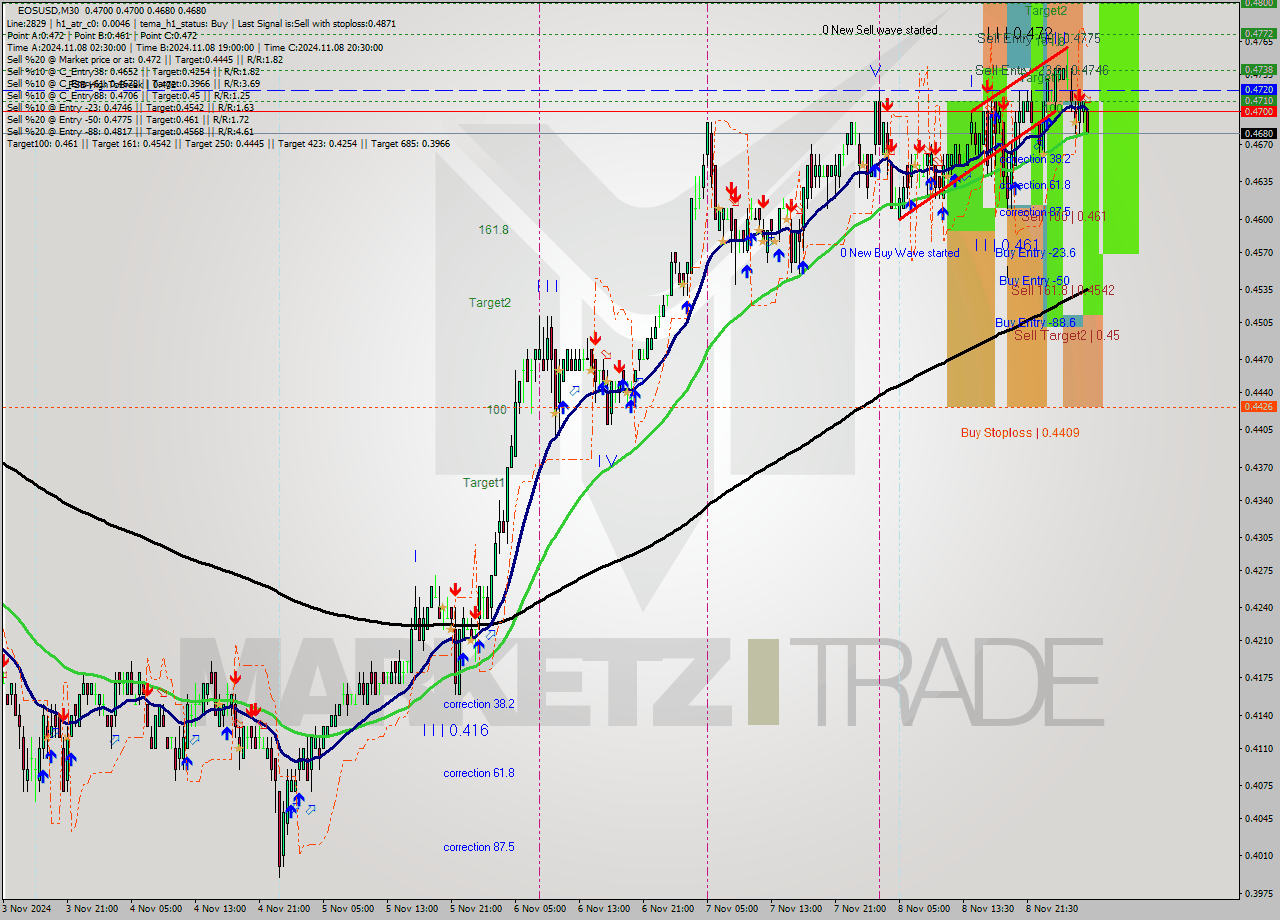Select the 'Buy Stoploss | 0.4409' label
The height and width of the screenshot is (920, 1280).
pos(1020,433)
